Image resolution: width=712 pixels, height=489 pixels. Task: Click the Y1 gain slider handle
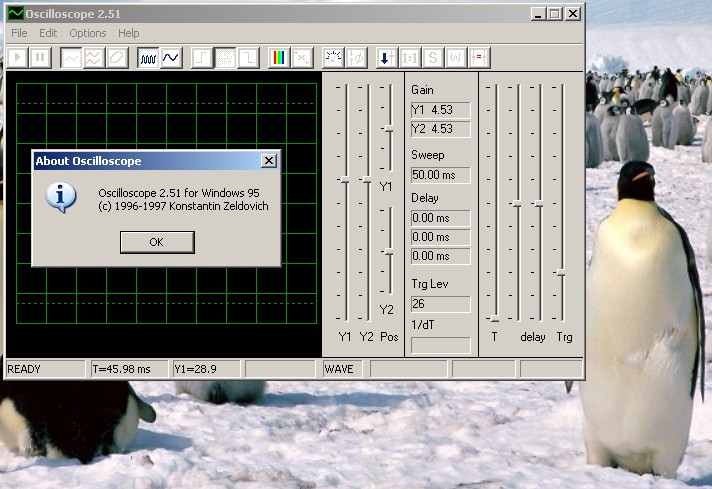click(x=345, y=180)
